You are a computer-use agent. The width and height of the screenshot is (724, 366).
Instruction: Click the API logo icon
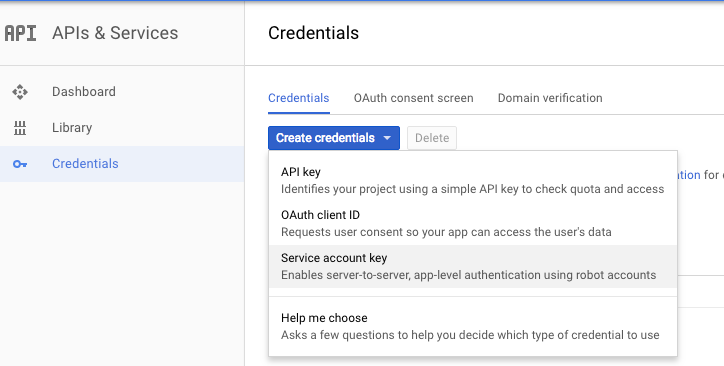(x=20, y=33)
